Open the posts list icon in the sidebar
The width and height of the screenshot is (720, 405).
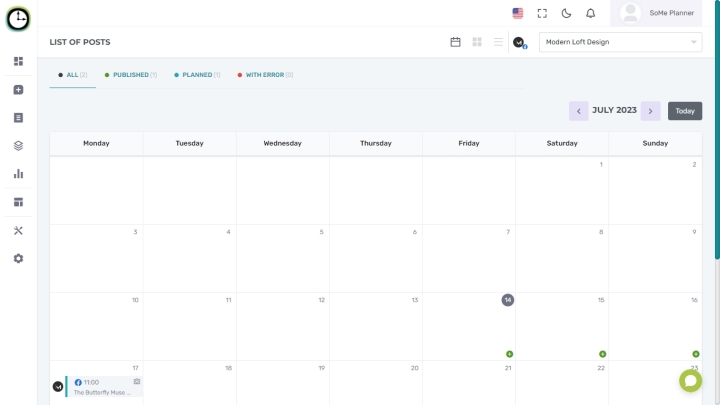point(18,118)
